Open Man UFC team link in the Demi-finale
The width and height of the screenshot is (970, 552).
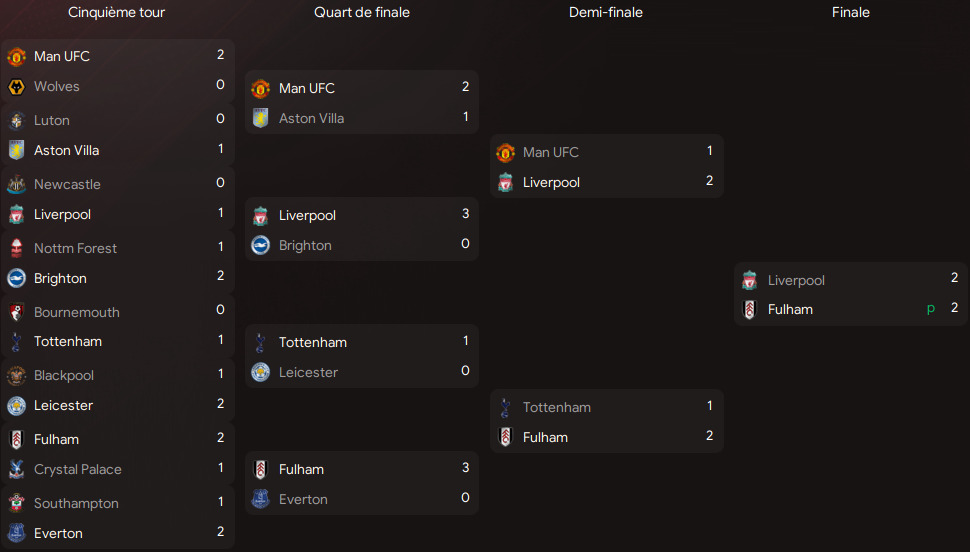click(x=550, y=152)
